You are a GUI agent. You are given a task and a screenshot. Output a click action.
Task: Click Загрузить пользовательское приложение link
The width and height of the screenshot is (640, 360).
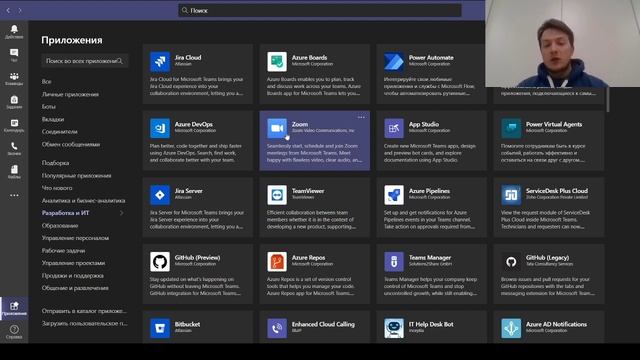(84, 323)
